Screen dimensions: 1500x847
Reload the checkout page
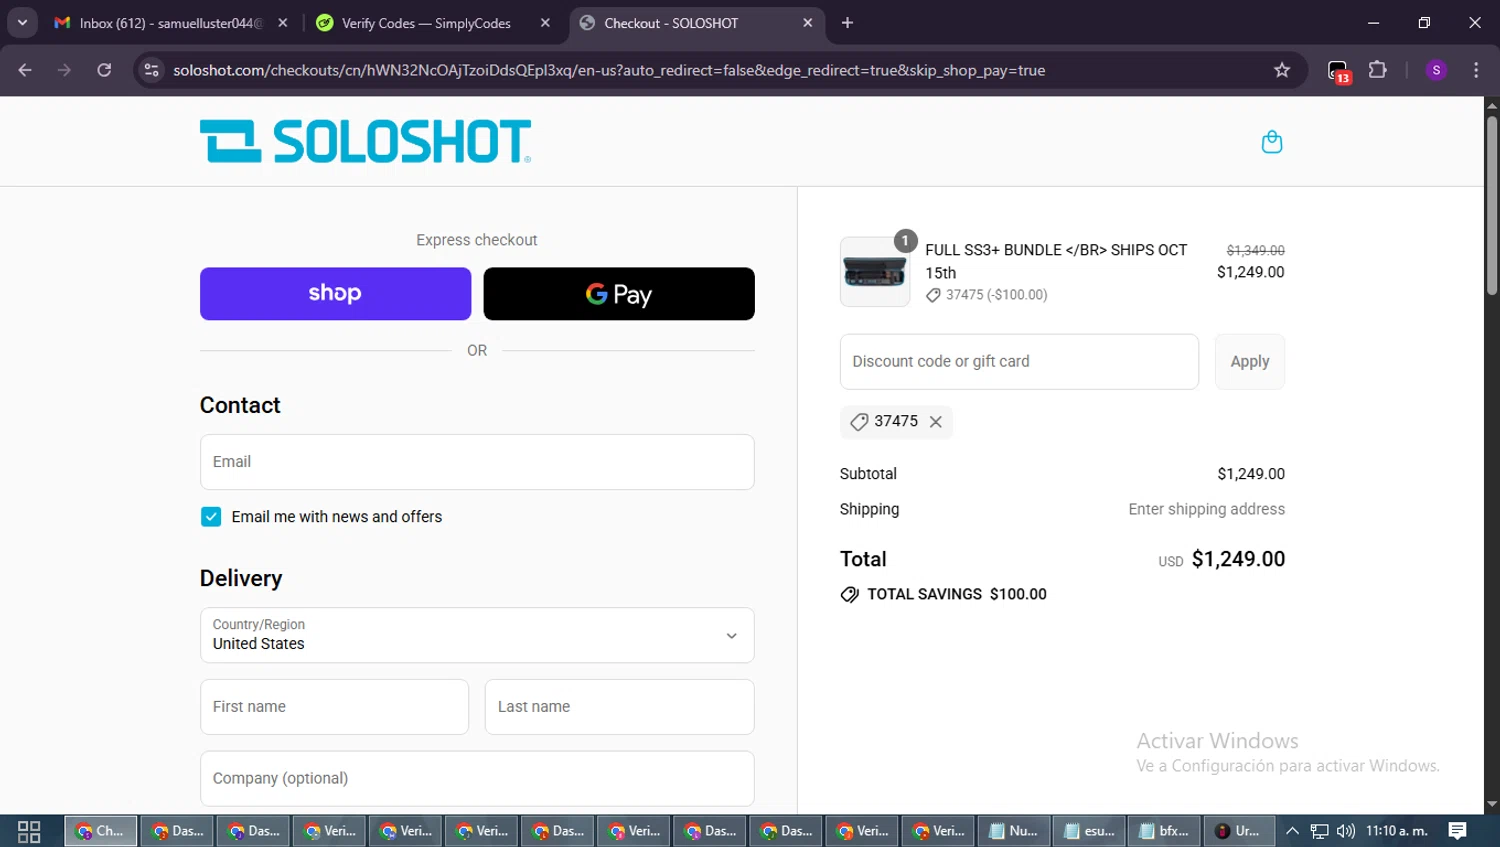tap(104, 70)
